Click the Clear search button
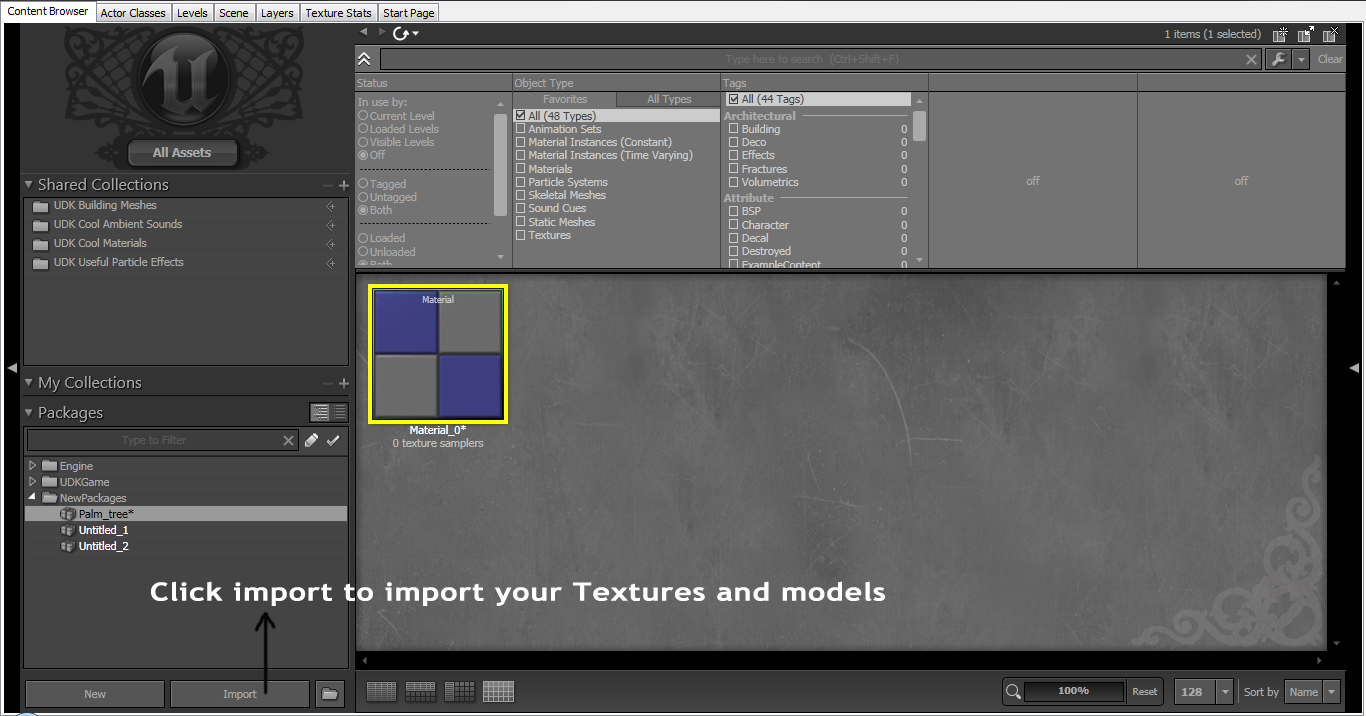The image size is (1366, 716). [1330, 59]
